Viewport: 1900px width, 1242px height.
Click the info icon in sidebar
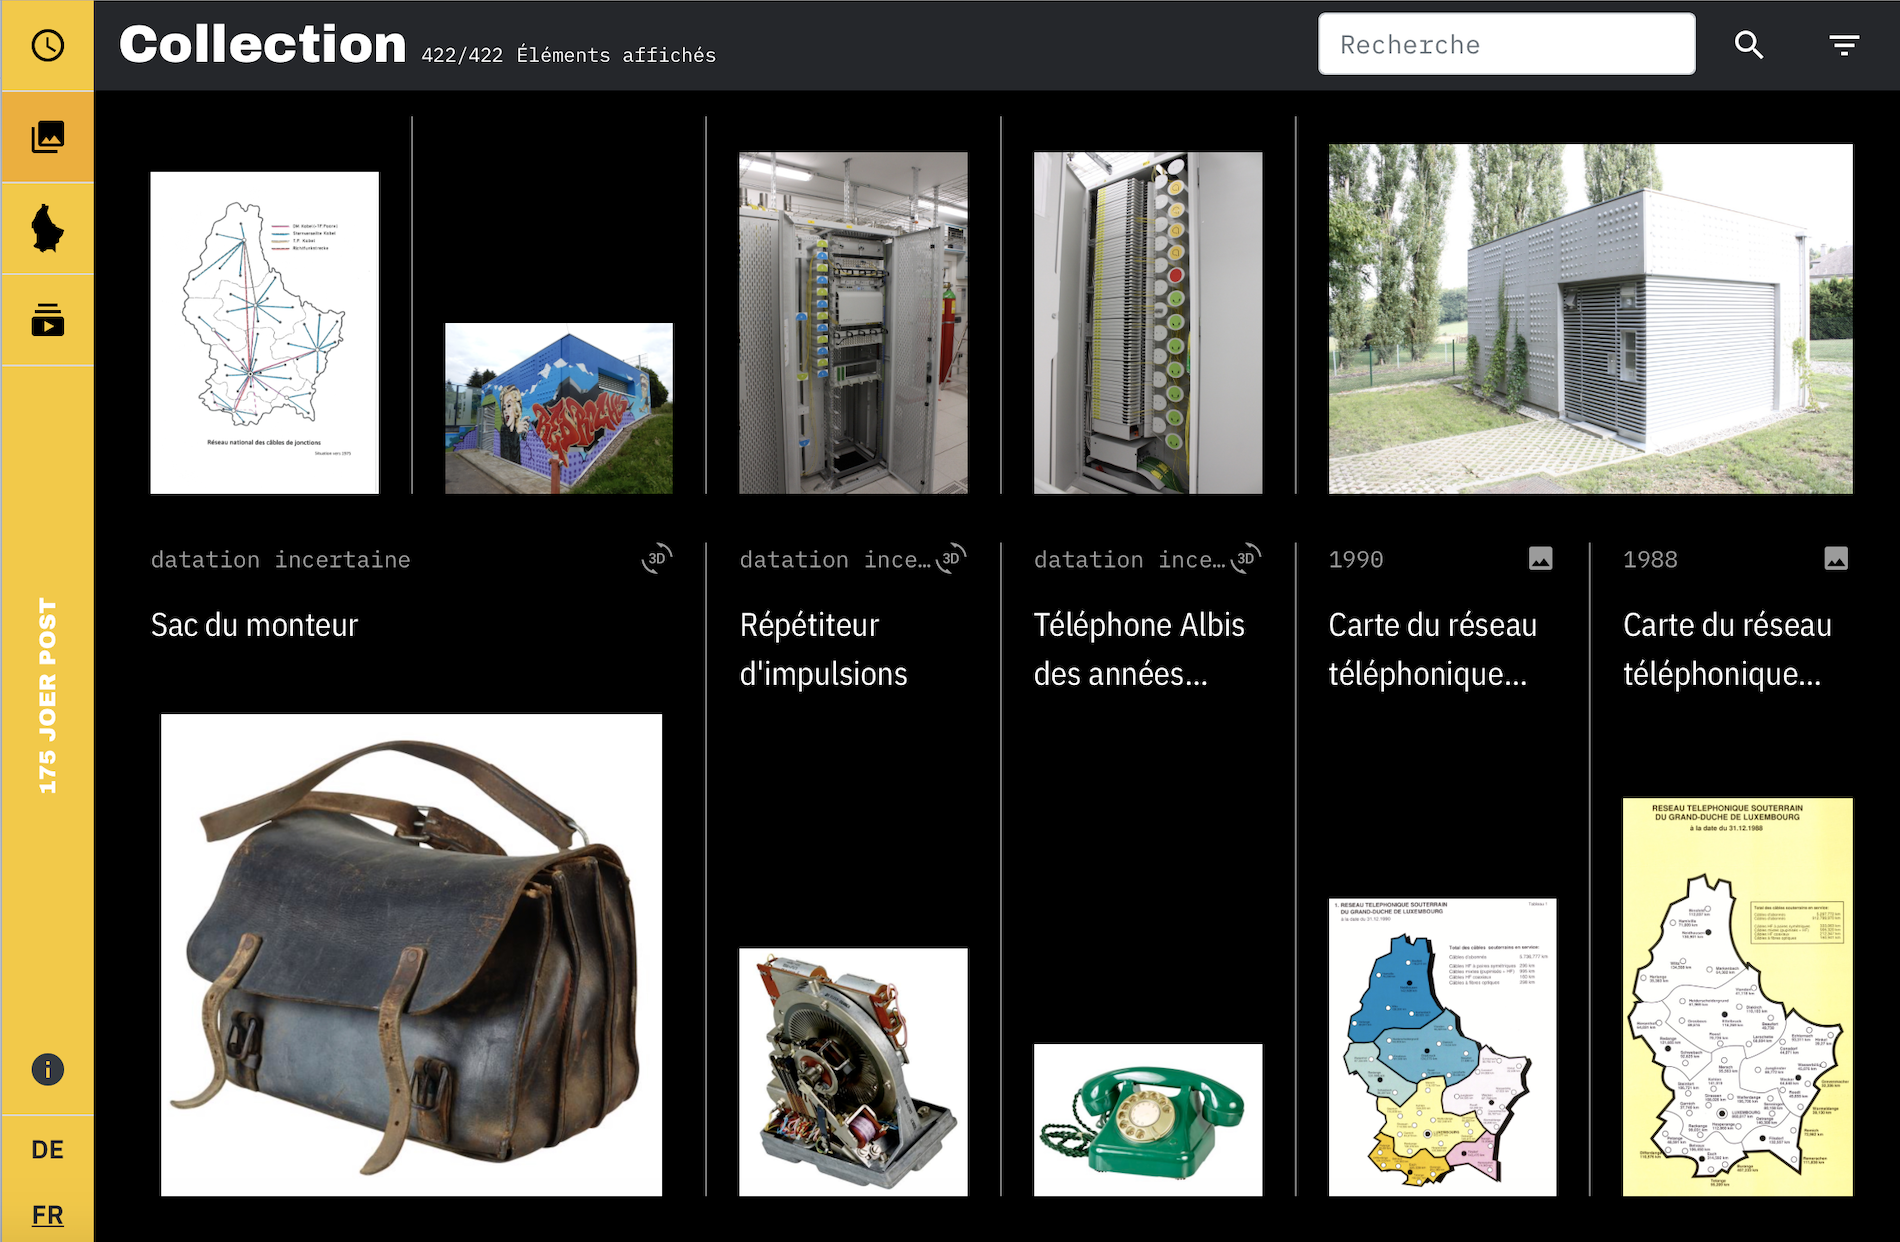coord(47,1070)
